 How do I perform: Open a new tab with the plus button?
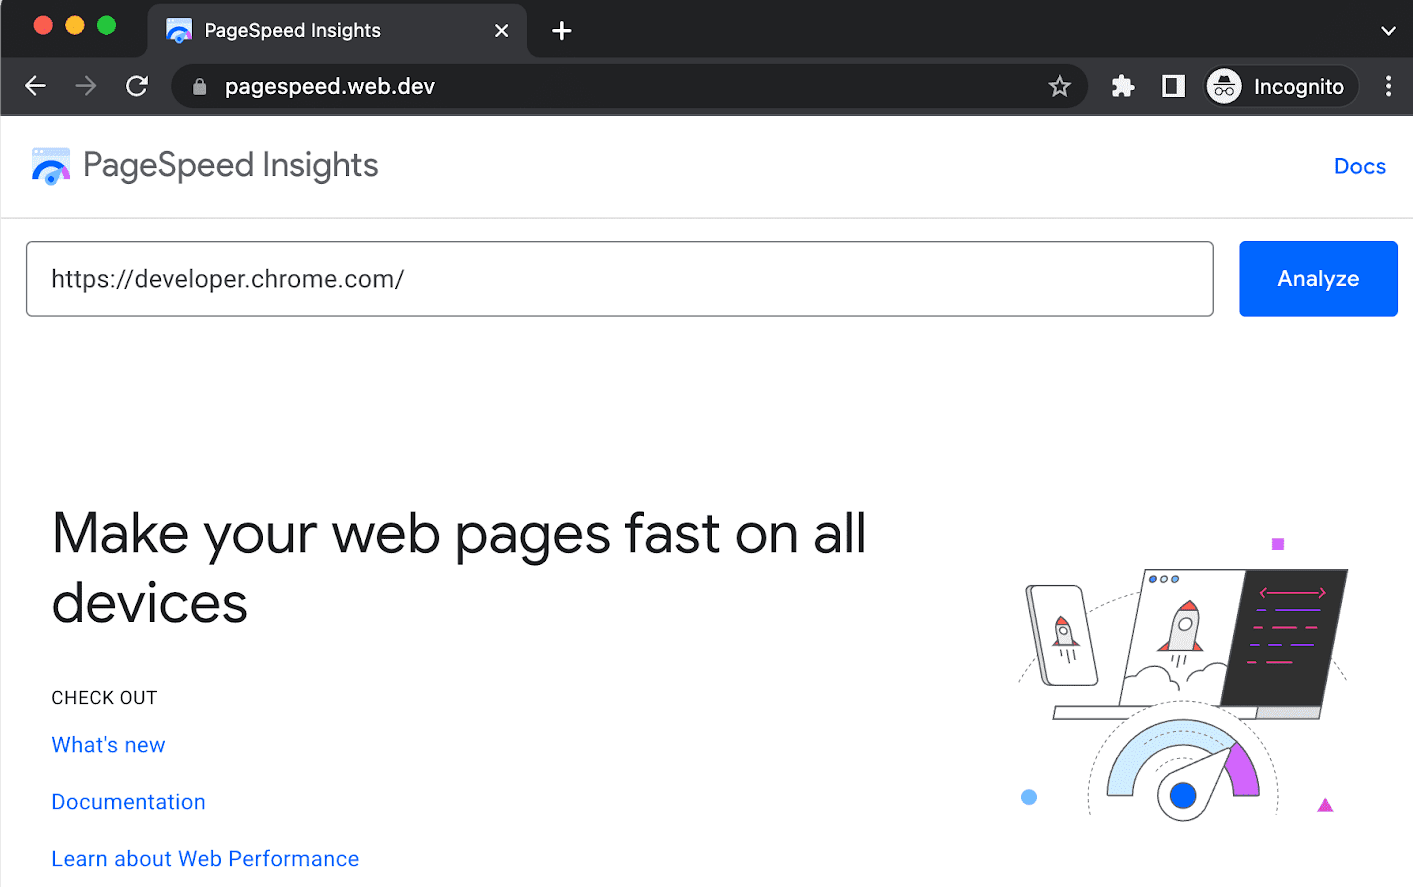[562, 31]
